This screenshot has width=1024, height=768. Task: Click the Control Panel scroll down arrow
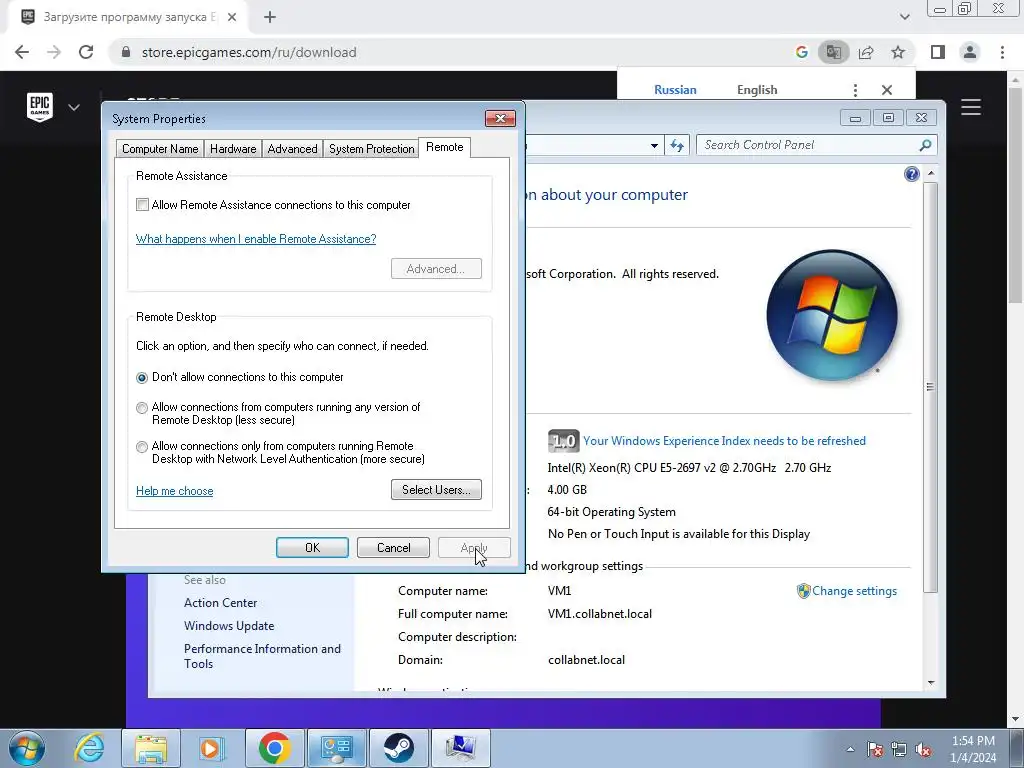pyautogui.click(x=931, y=682)
